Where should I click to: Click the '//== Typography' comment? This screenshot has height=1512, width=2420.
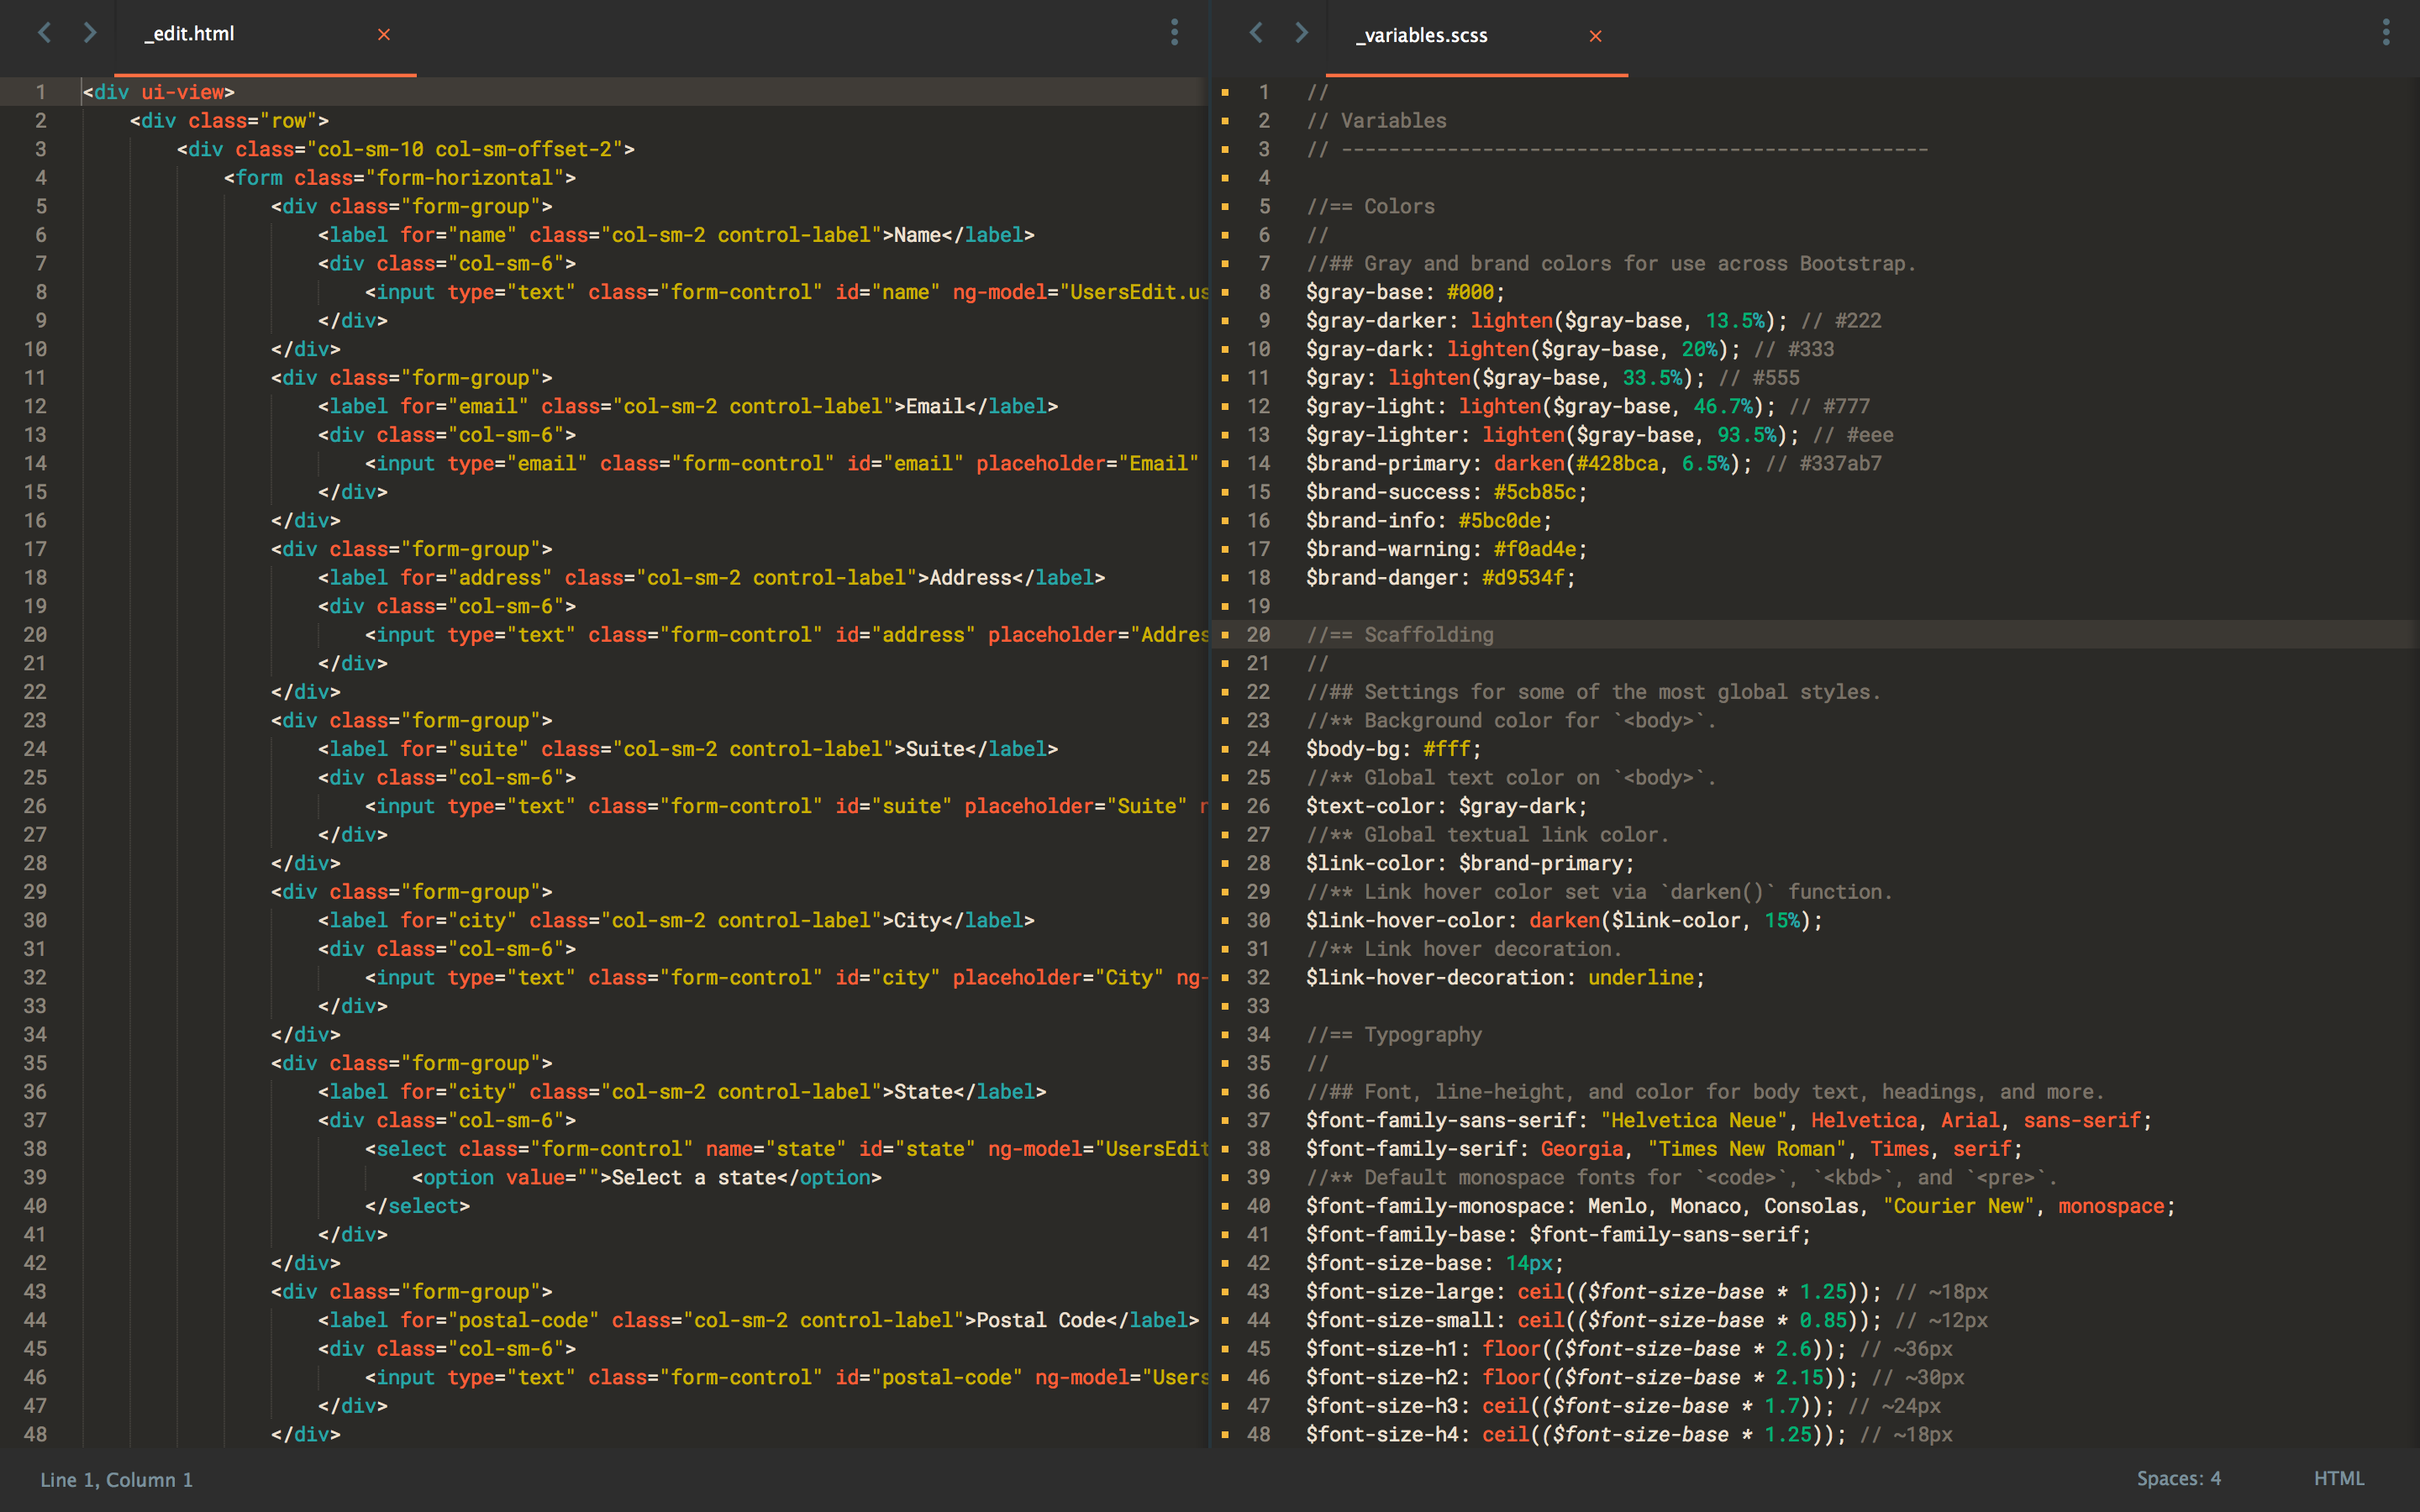[x=1393, y=1035]
